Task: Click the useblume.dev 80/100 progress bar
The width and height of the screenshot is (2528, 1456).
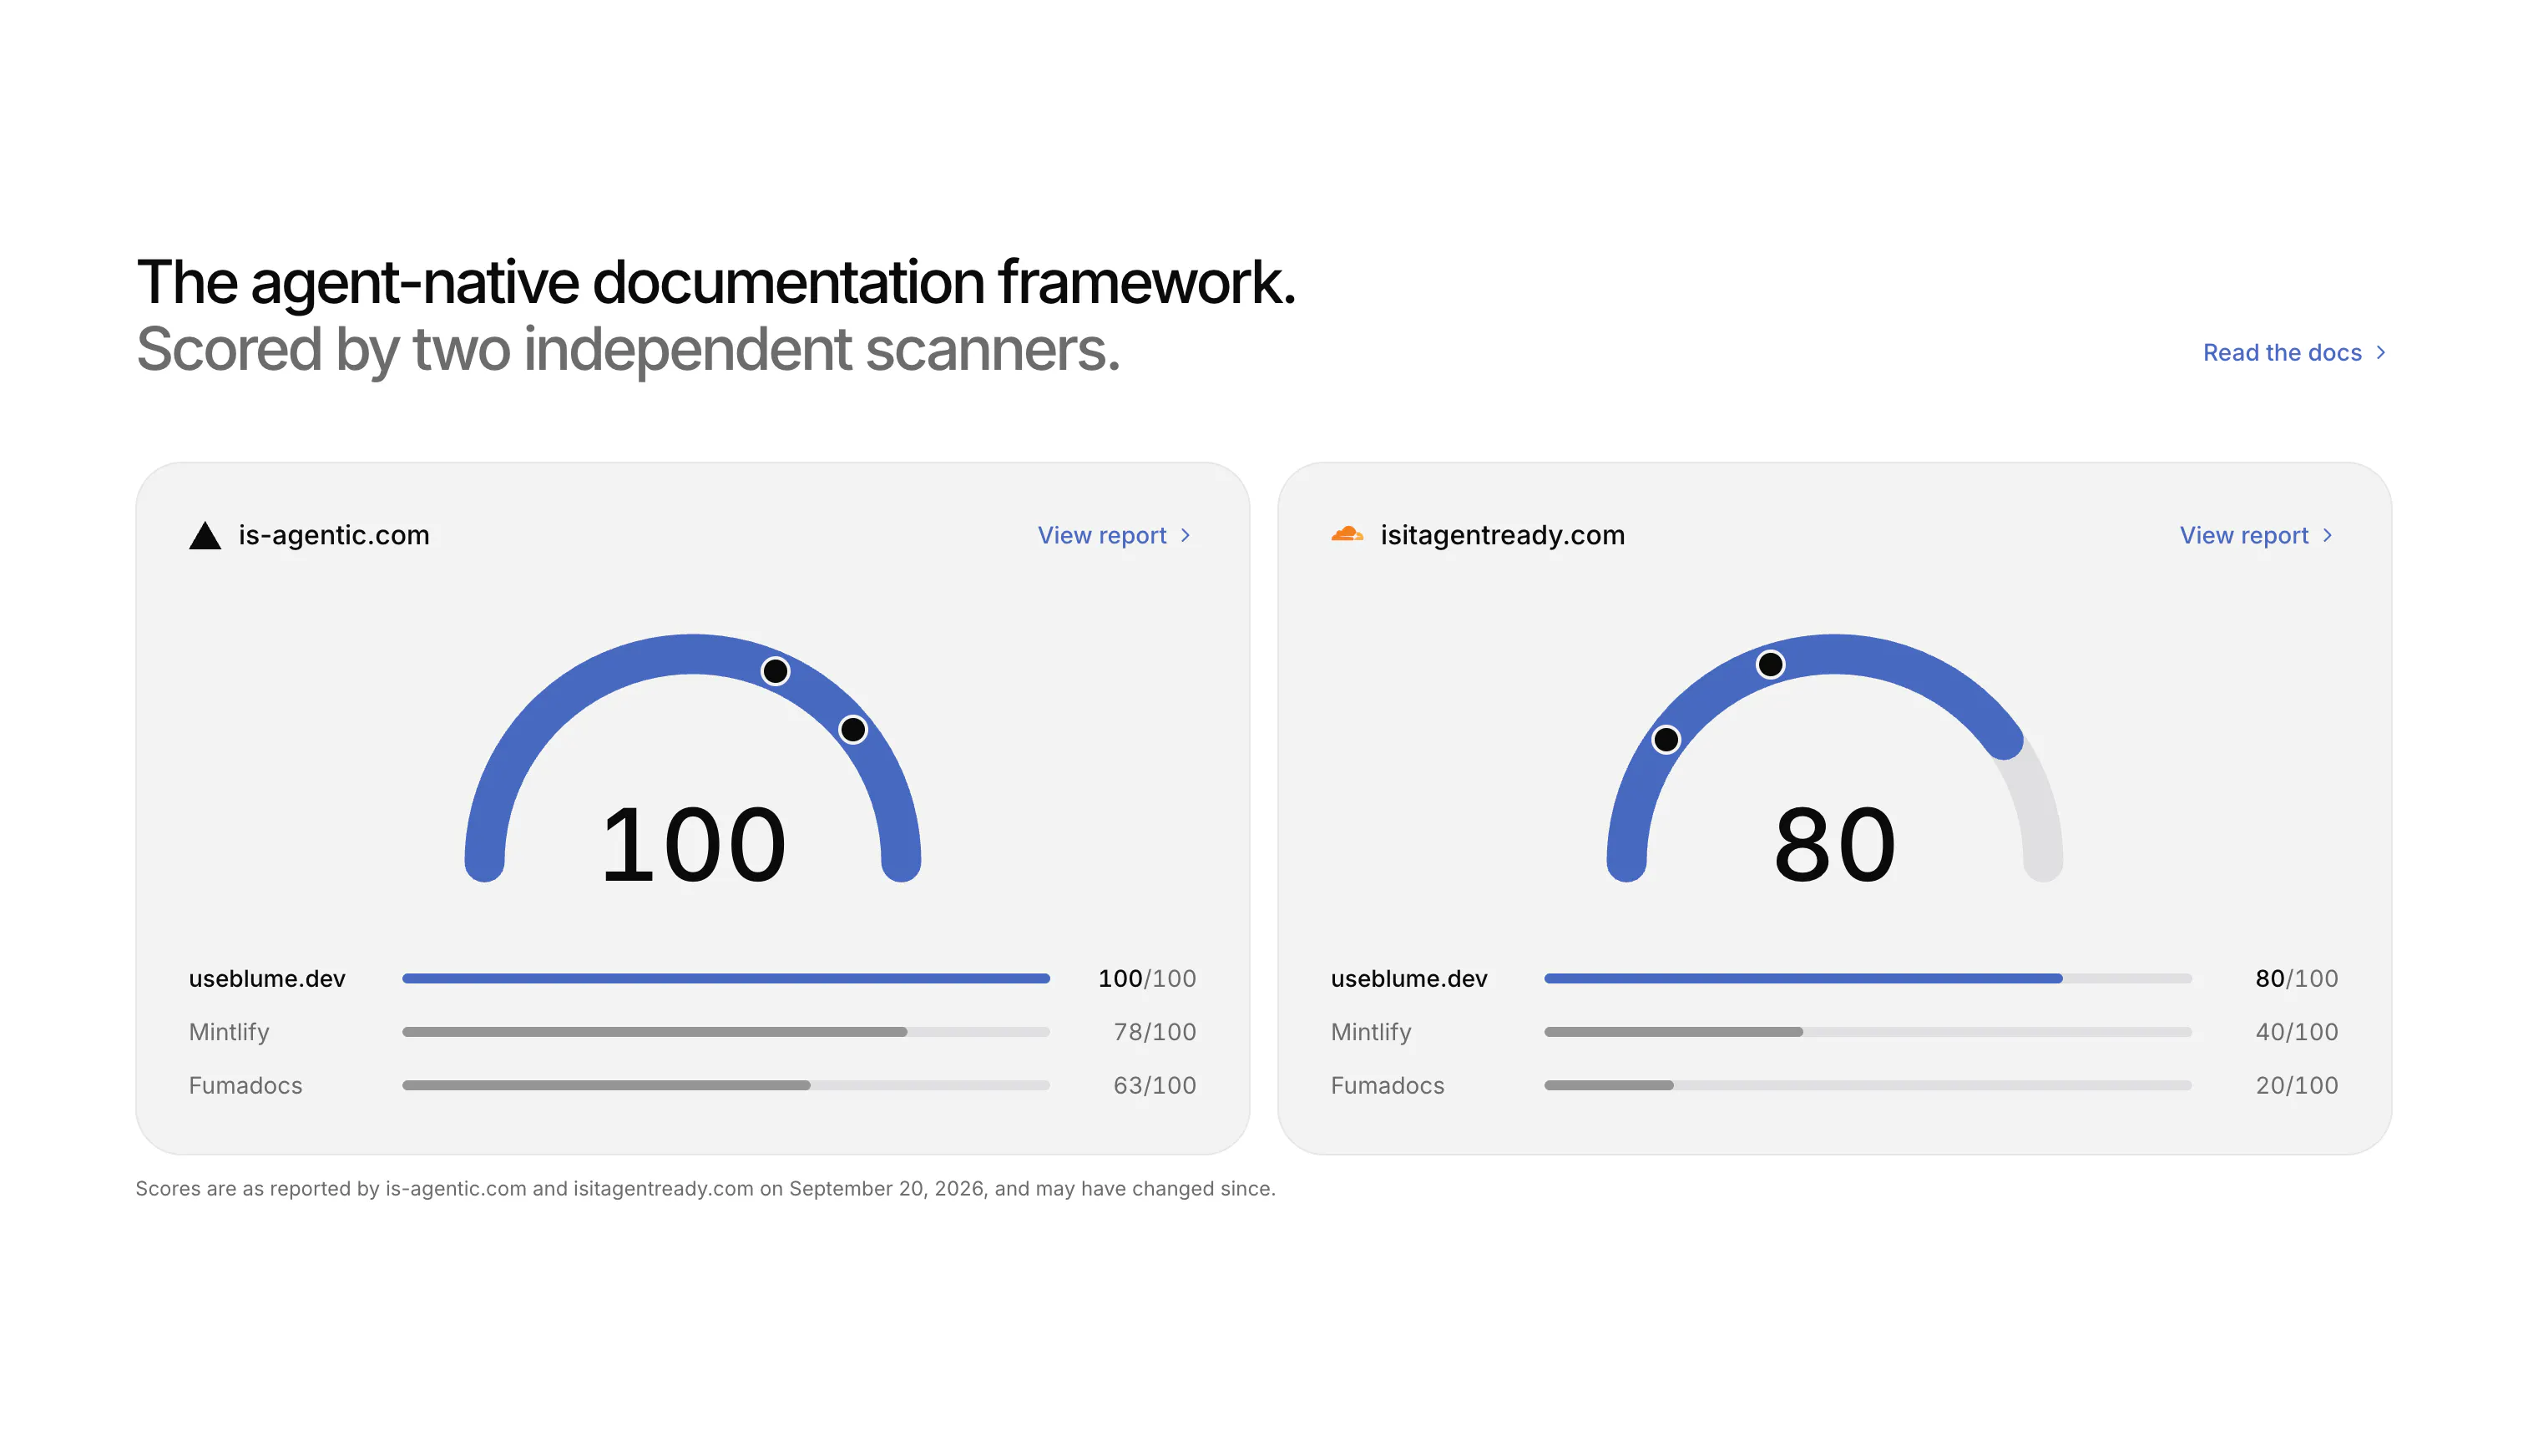Action: pos(1868,978)
